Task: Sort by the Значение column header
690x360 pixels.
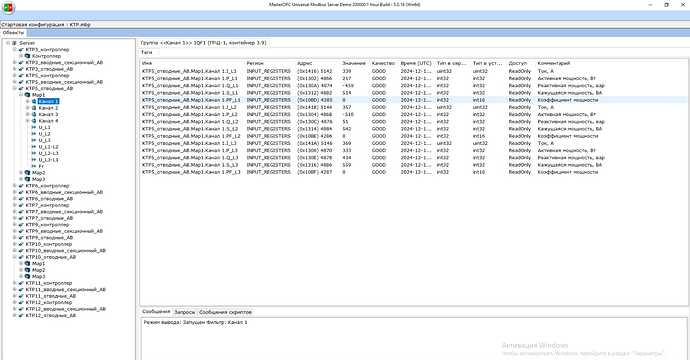Action: pyautogui.click(x=355, y=63)
